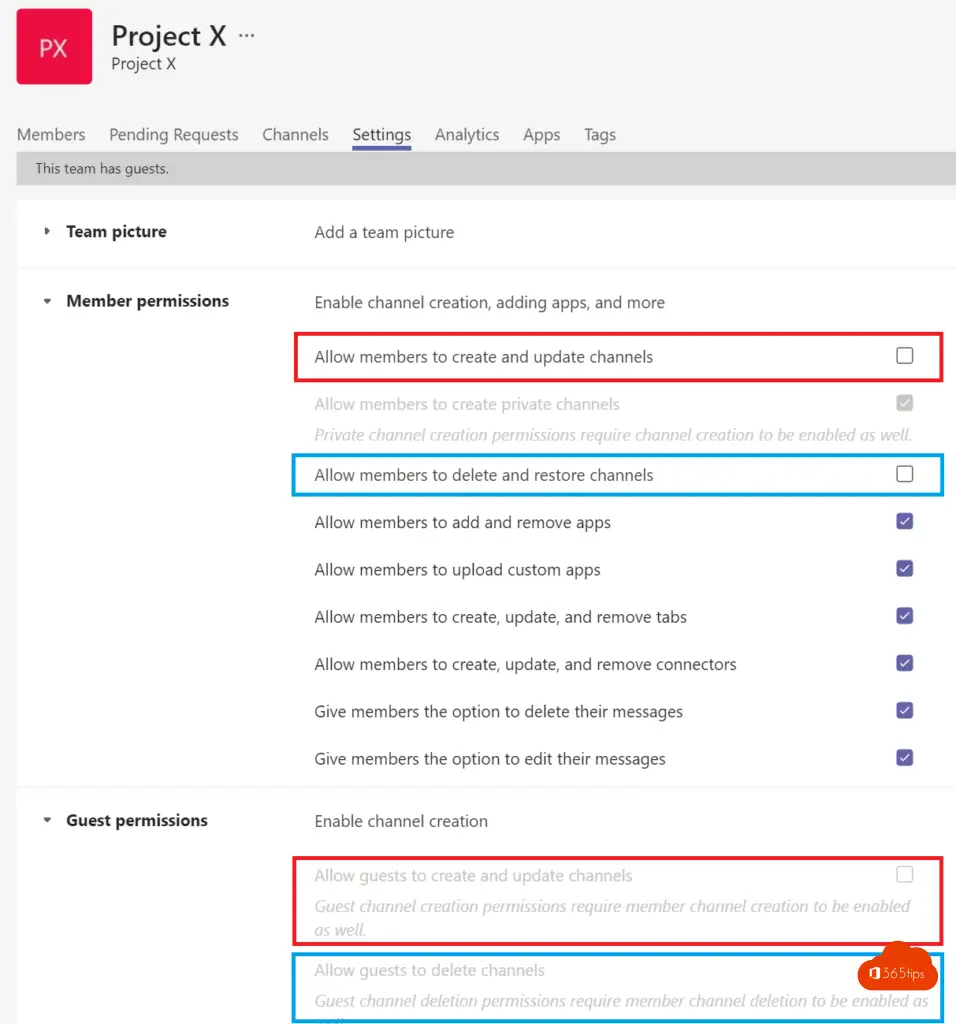The width and height of the screenshot is (956, 1024).
Task: Enable members to delete and restore channels
Action: point(904,474)
